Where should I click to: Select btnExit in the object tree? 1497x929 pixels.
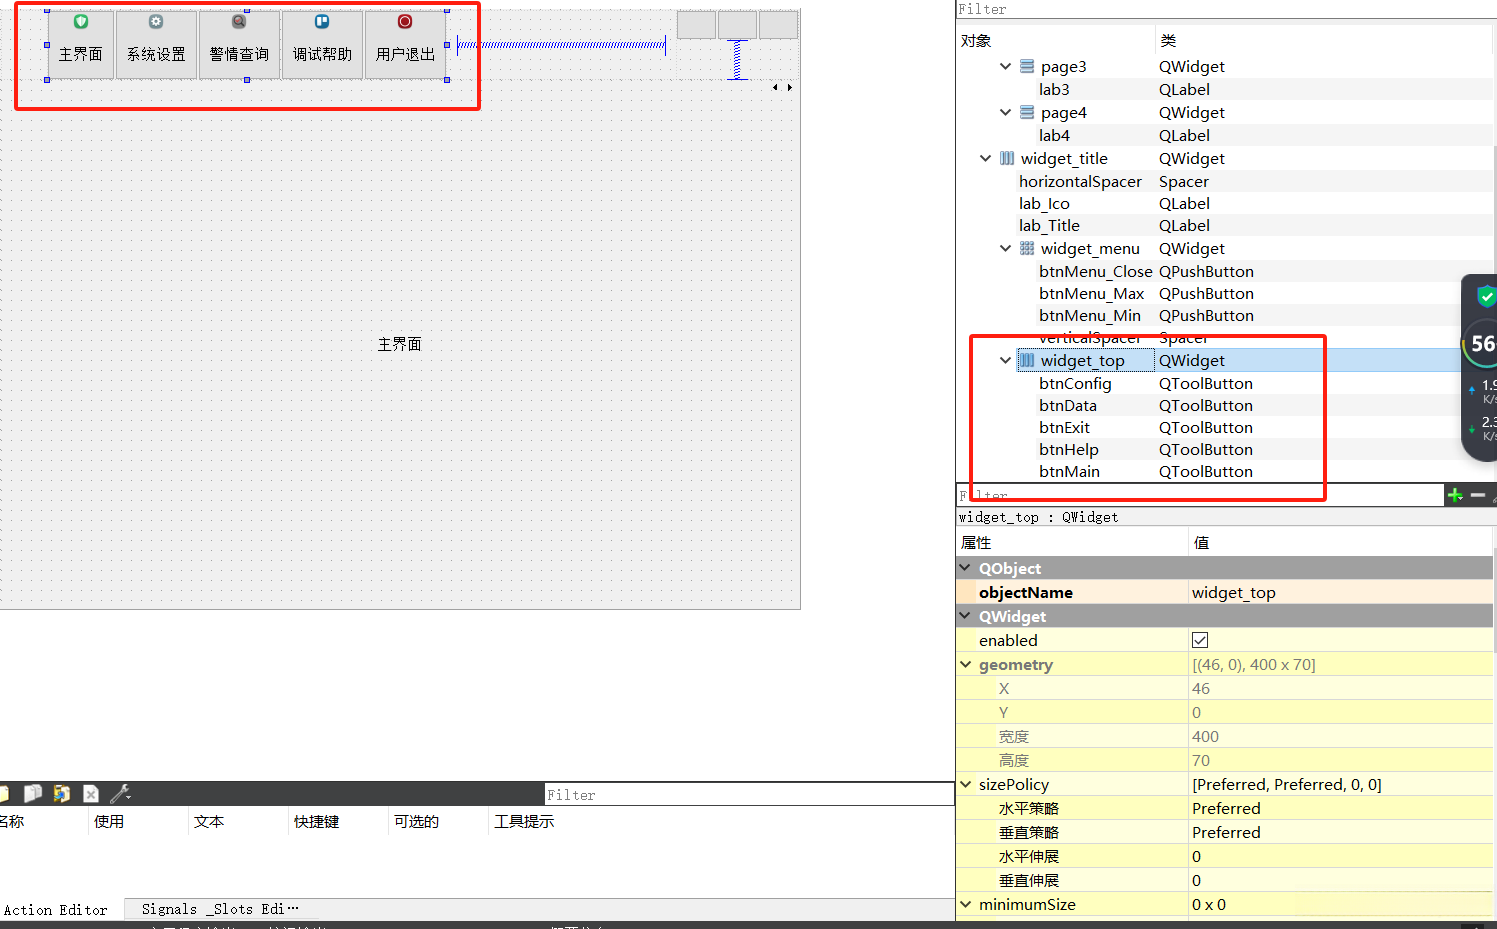click(x=1064, y=428)
